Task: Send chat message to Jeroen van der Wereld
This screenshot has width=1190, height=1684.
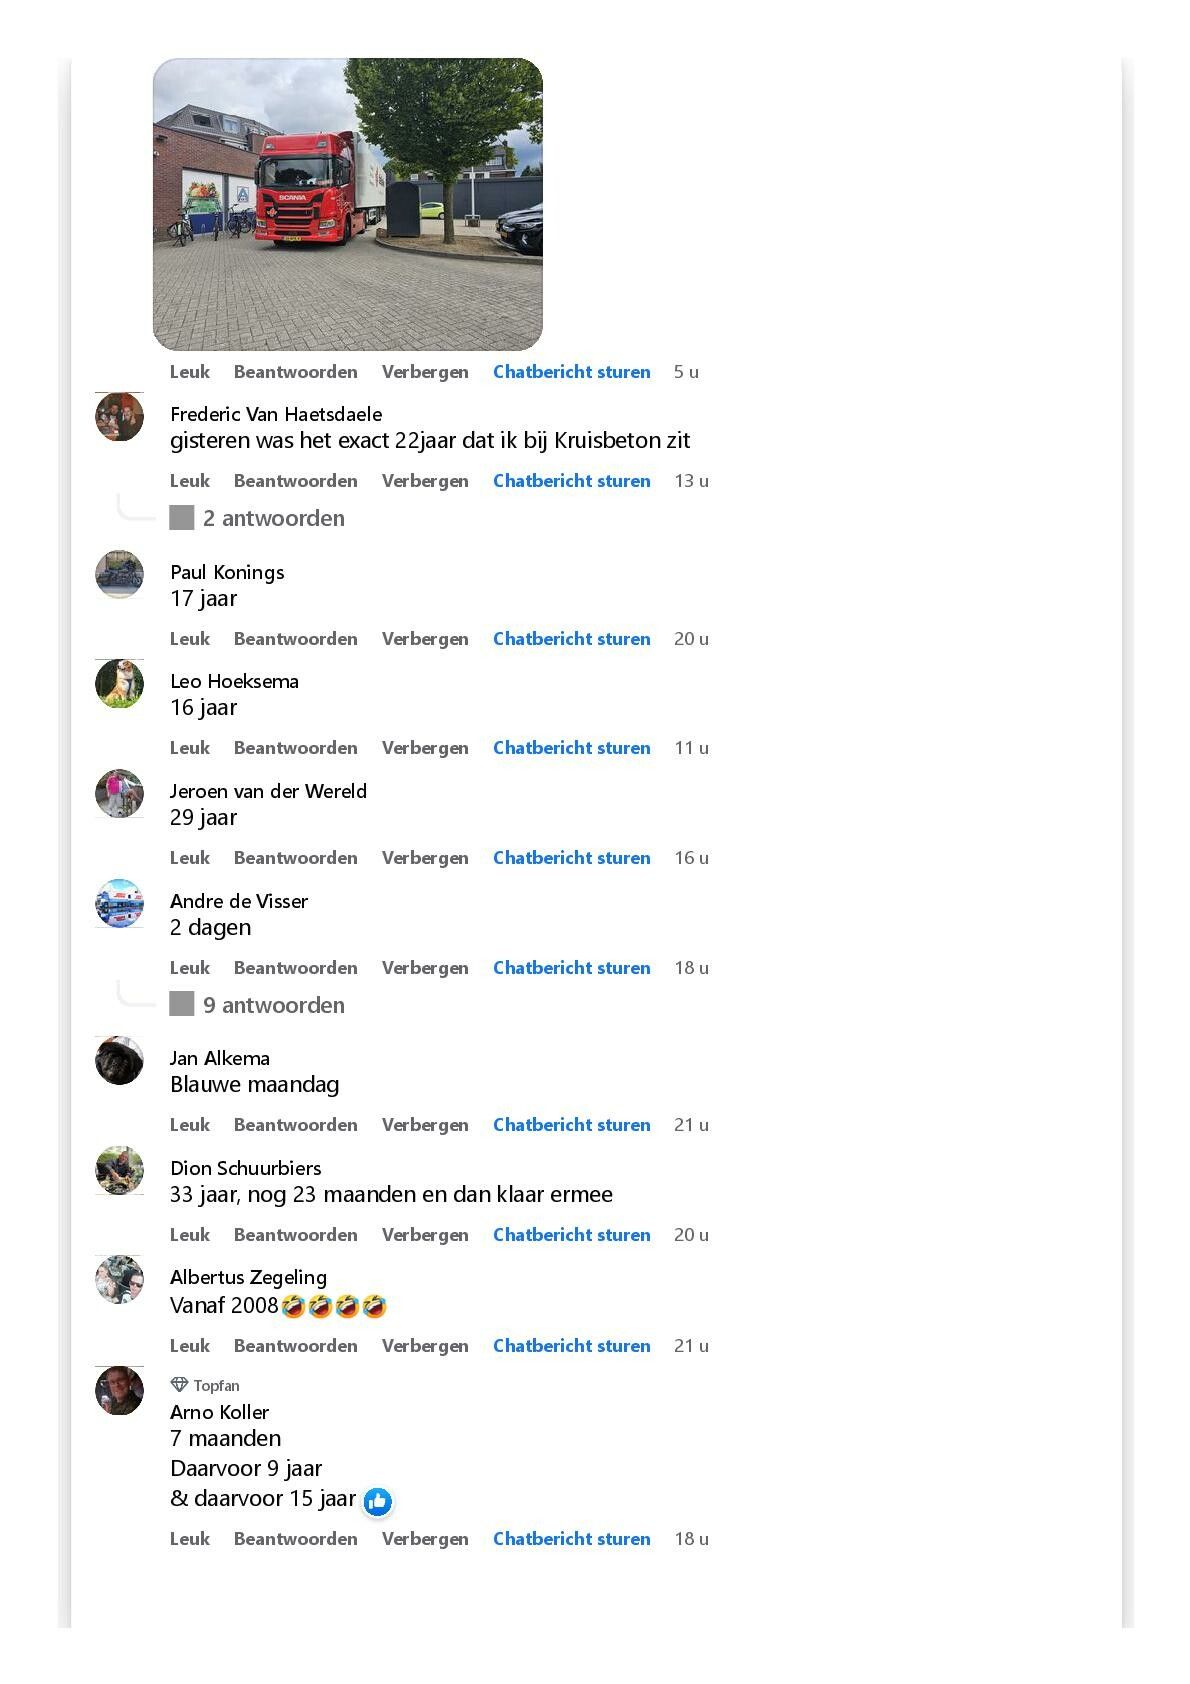Action: click(x=572, y=858)
